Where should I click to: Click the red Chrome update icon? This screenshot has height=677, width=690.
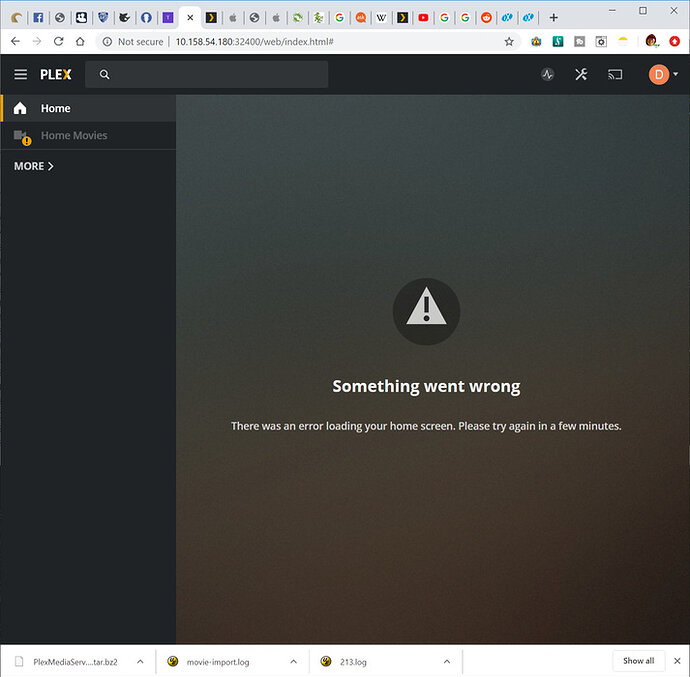pos(674,42)
